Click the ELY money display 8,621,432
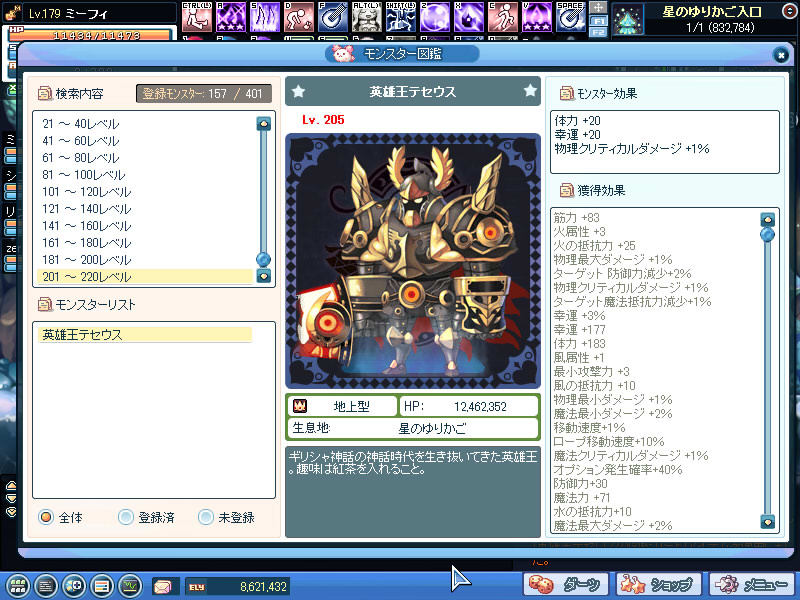The height and width of the screenshot is (600, 800). 237,587
